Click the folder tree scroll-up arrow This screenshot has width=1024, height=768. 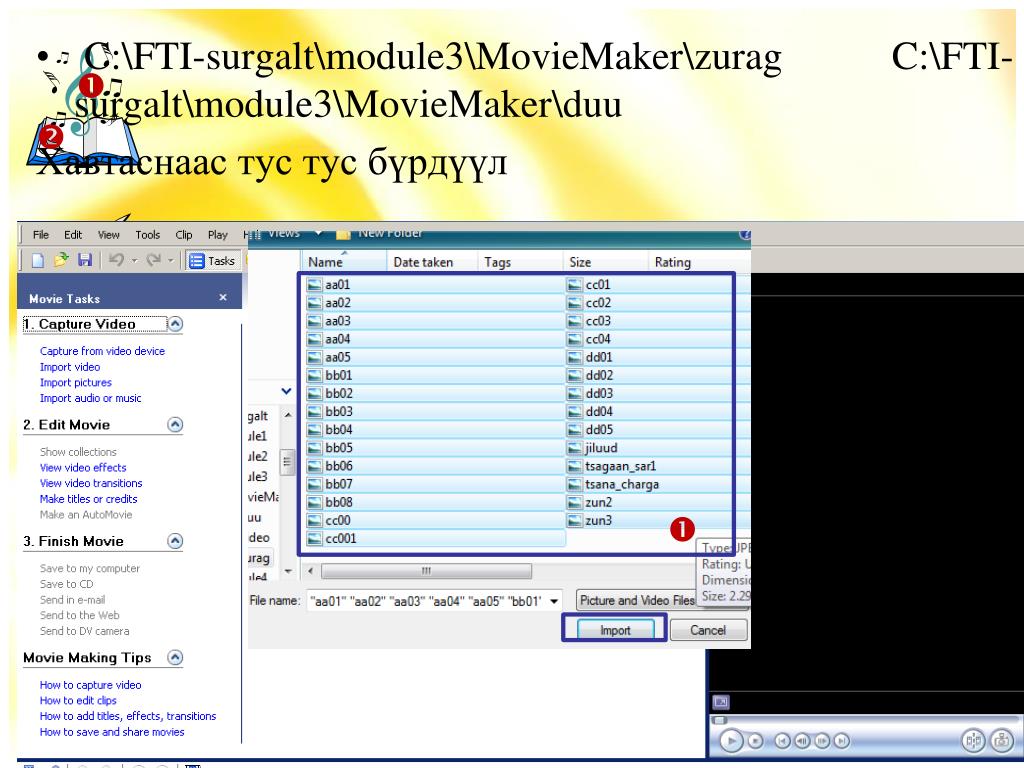pos(288,415)
